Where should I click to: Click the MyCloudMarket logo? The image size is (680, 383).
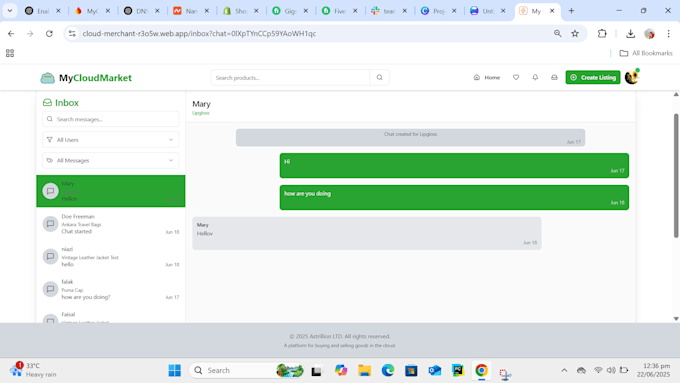coord(86,78)
